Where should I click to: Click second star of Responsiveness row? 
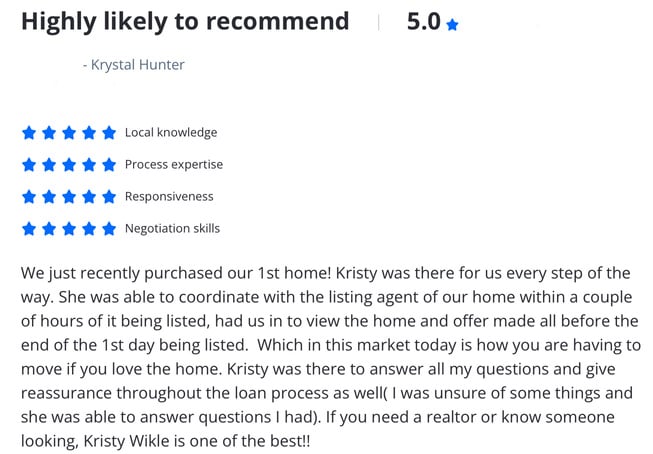point(49,197)
